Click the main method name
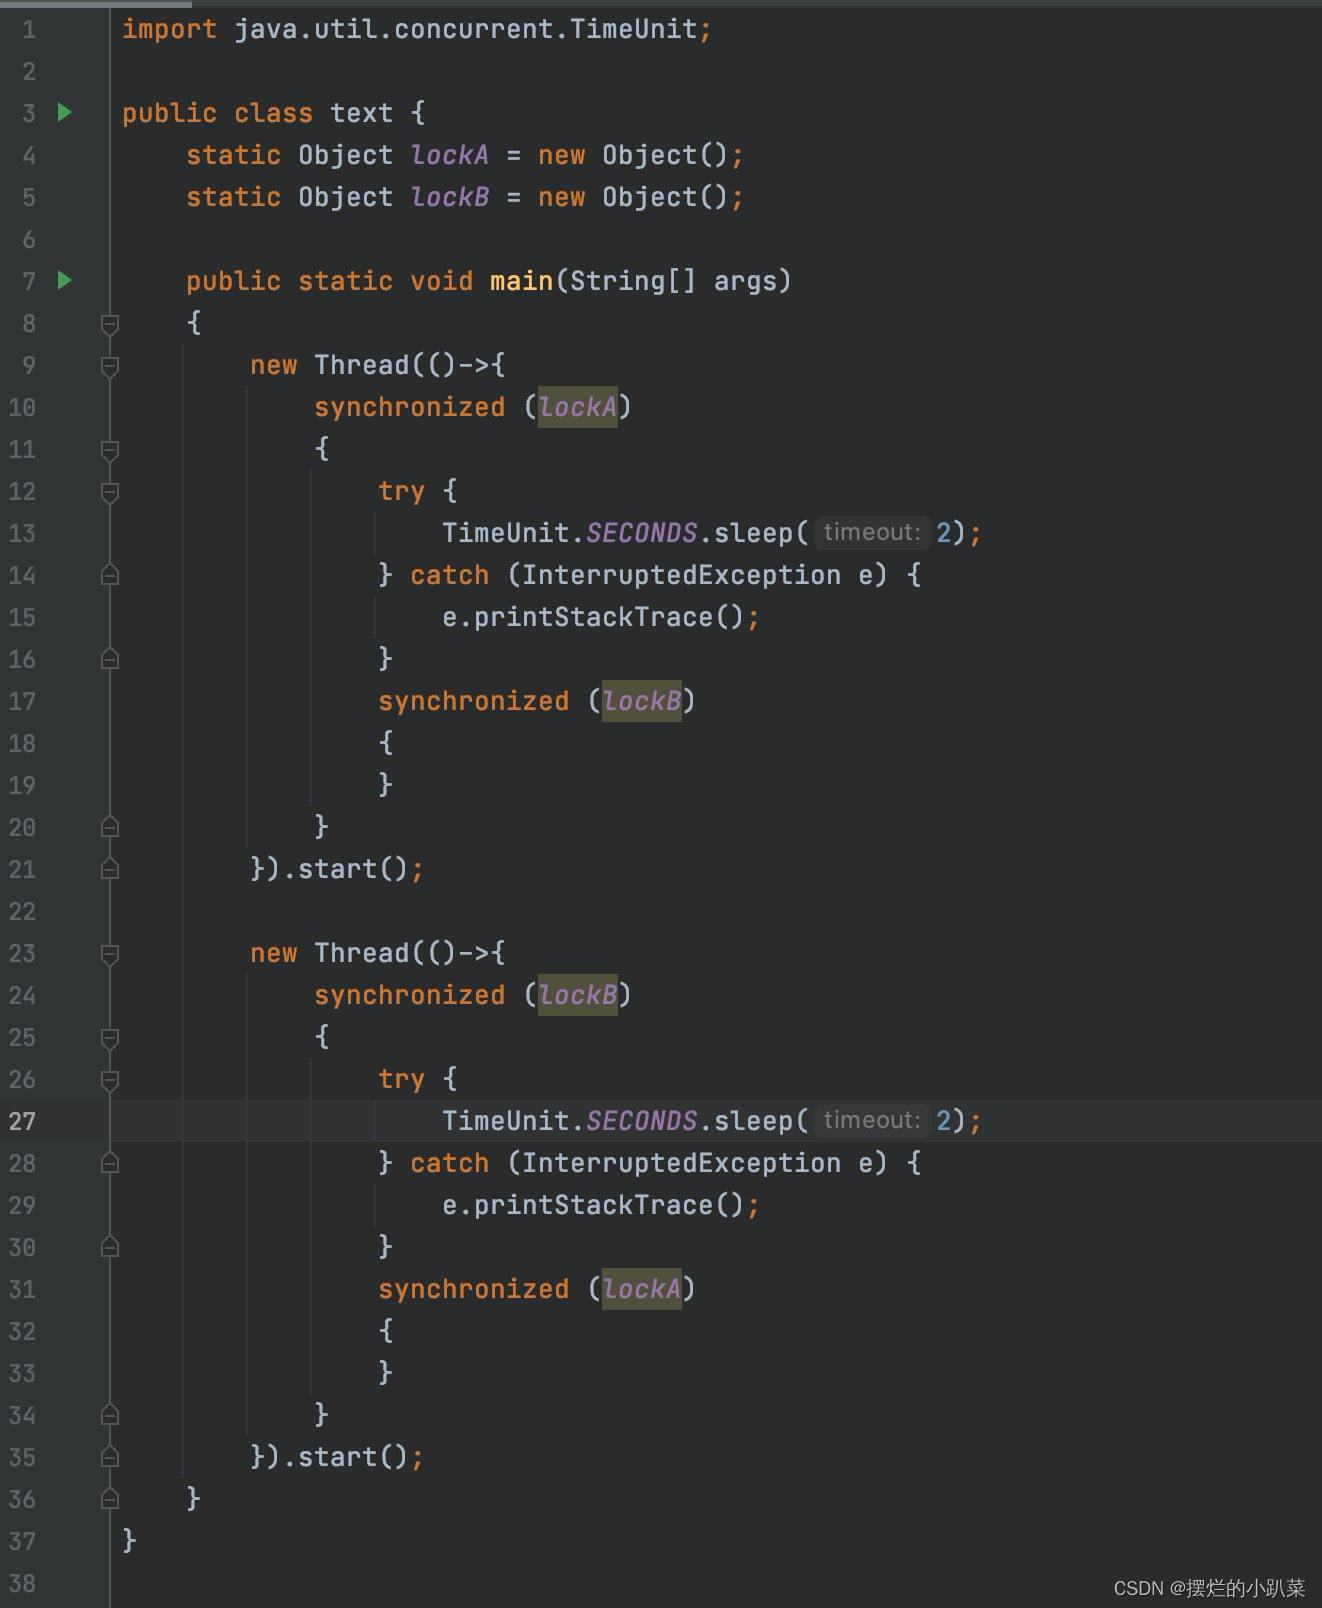 [521, 281]
